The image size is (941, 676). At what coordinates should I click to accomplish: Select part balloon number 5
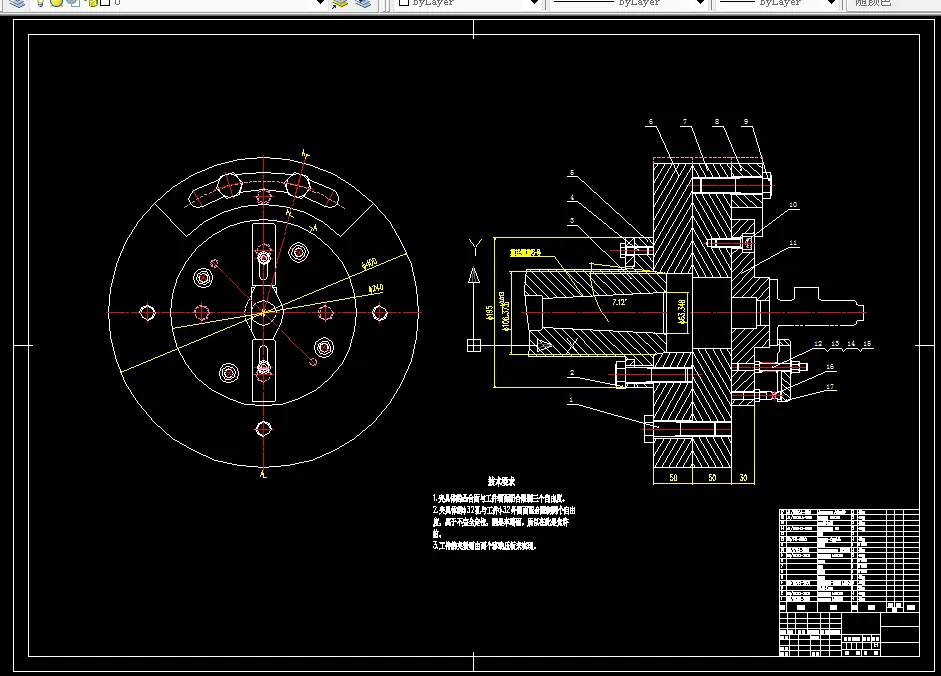point(572,173)
